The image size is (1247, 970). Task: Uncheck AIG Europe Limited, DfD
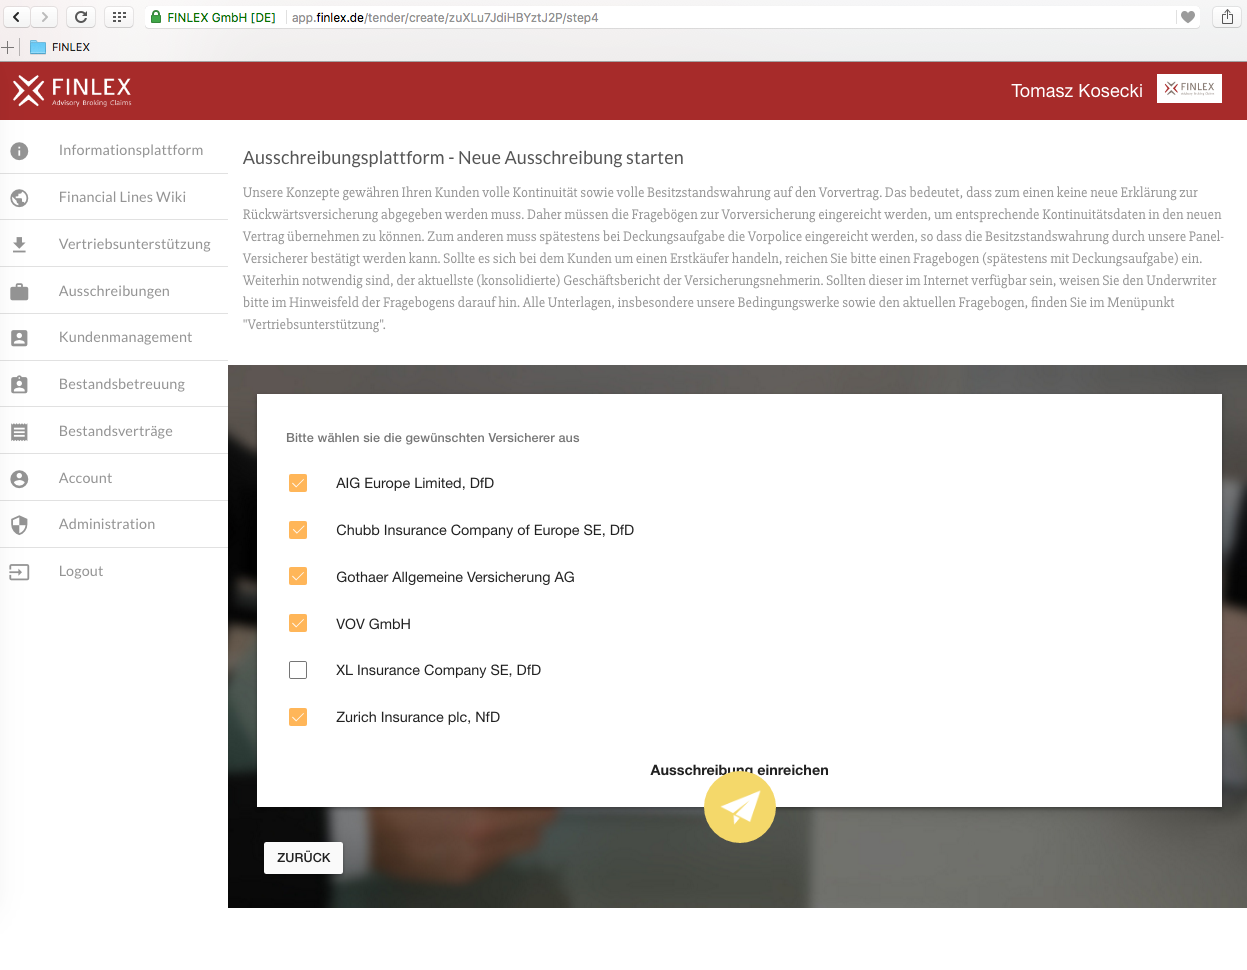[x=298, y=483]
